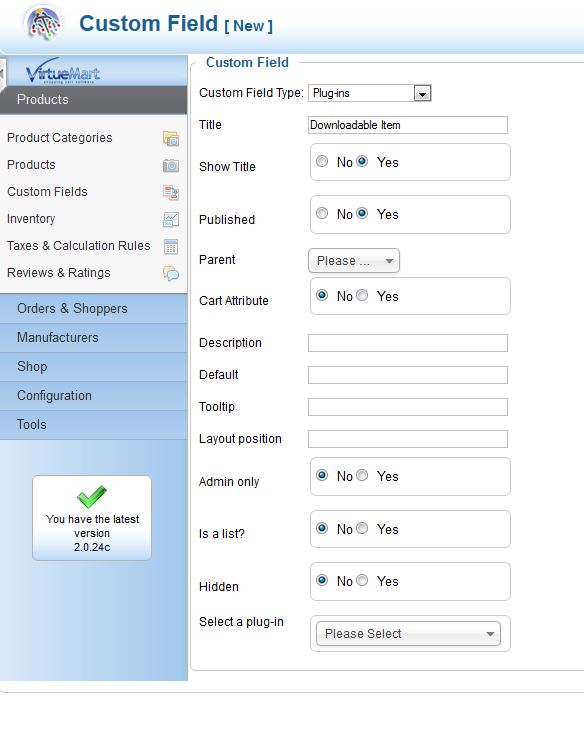Viewport: 584px width, 731px height.
Task: Expand the Parent dropdown
Action: click(354, 261)
